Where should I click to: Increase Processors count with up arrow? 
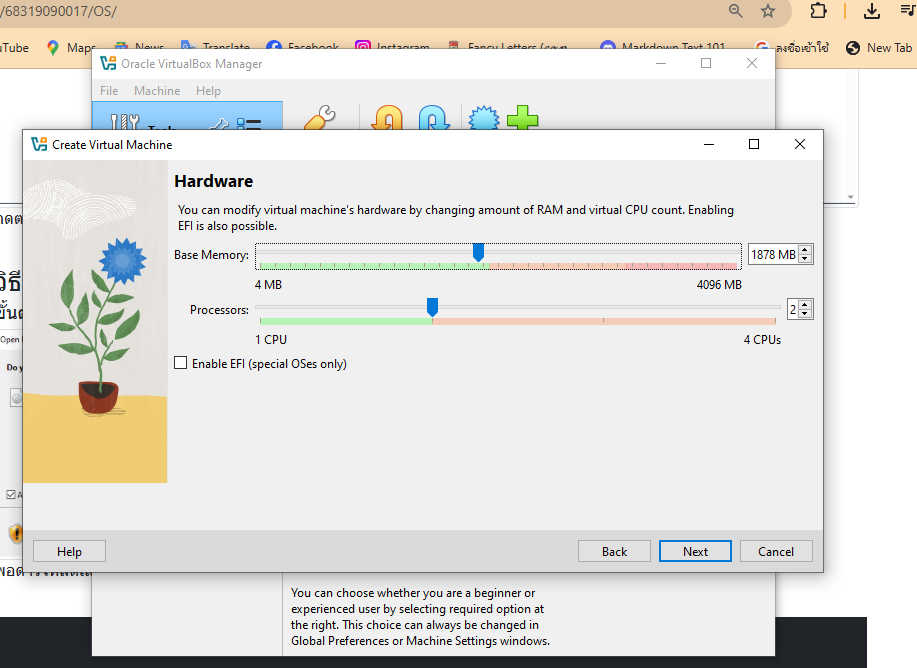click(x=805, y=305)
